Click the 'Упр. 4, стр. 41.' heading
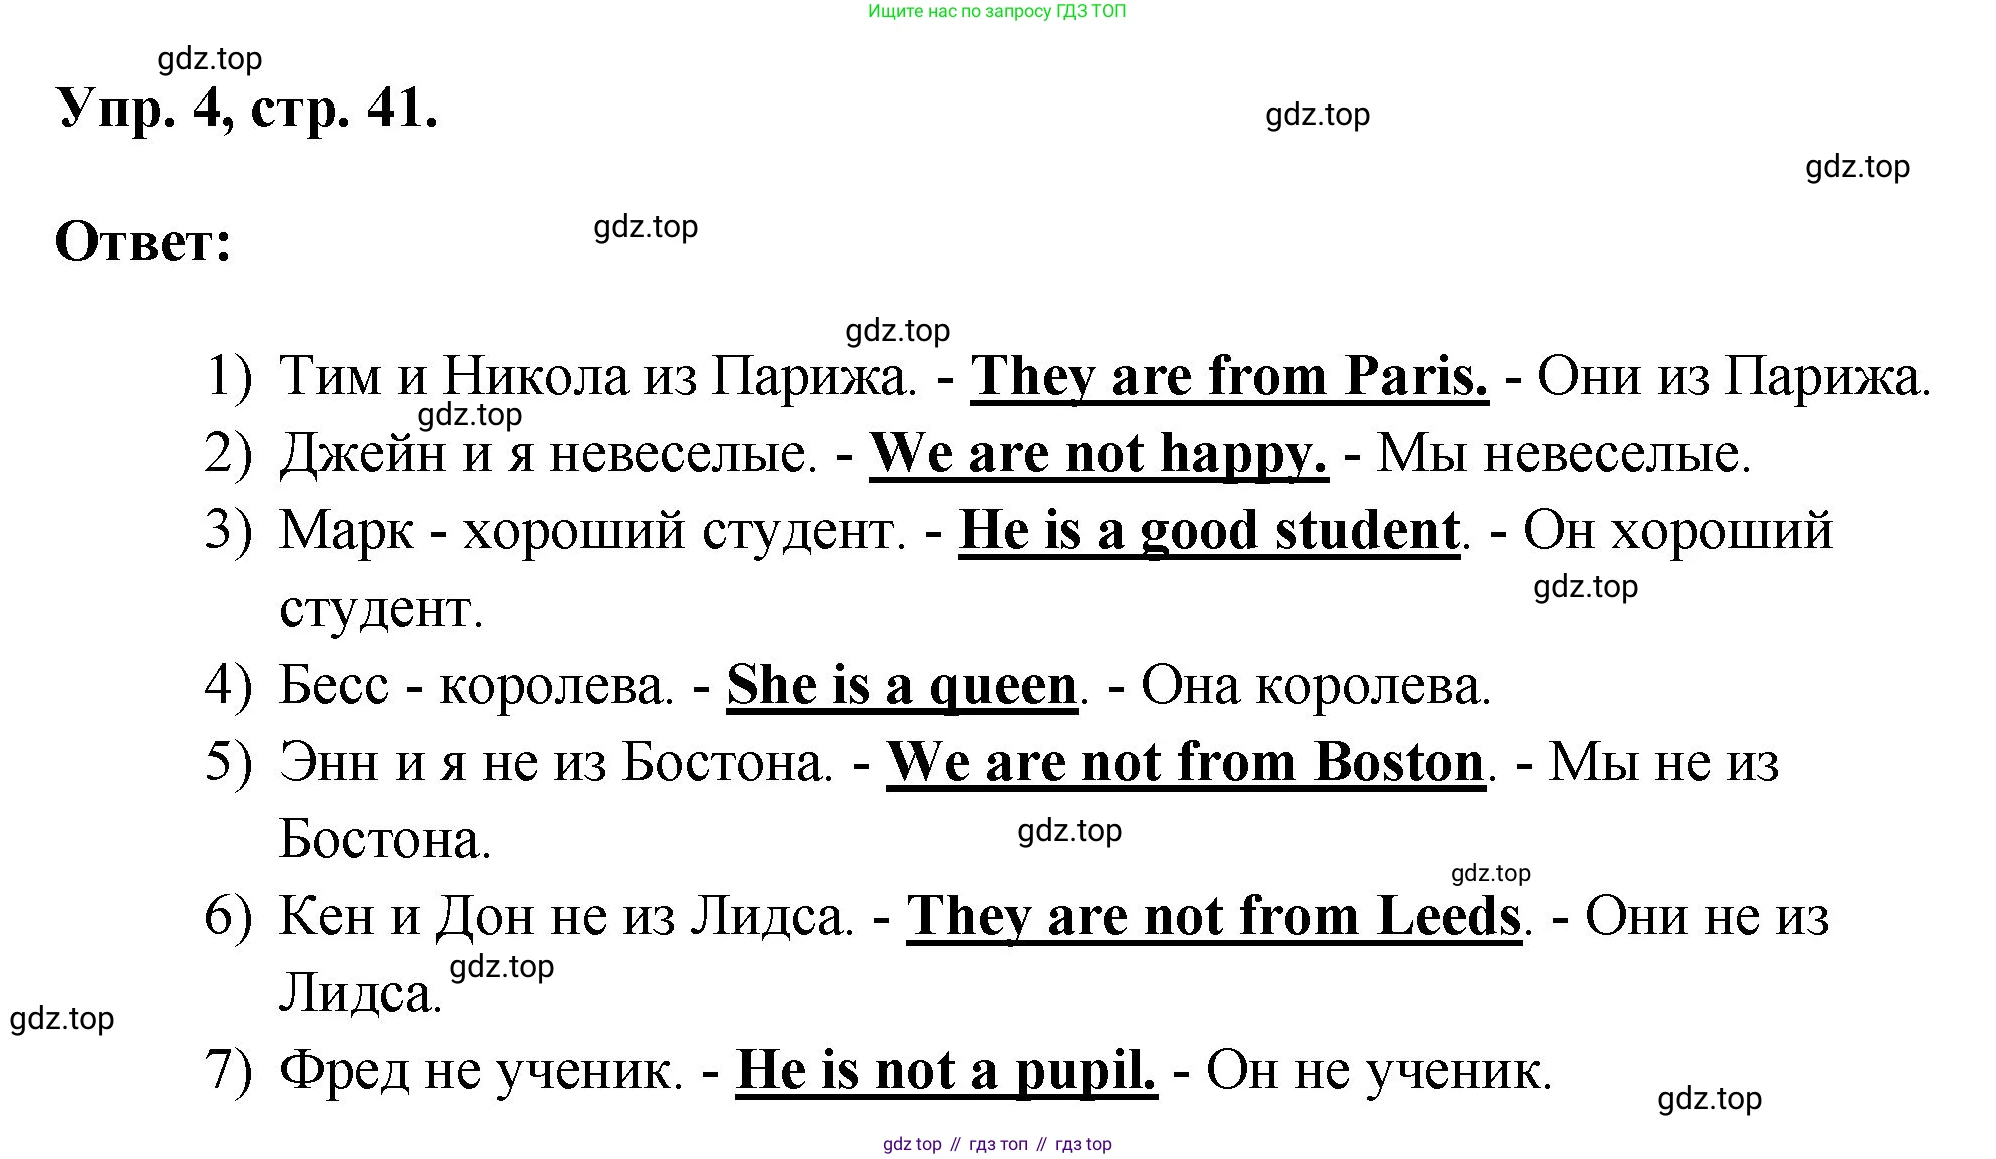This screenshot has height=1159, width=1996. point(247,107)
